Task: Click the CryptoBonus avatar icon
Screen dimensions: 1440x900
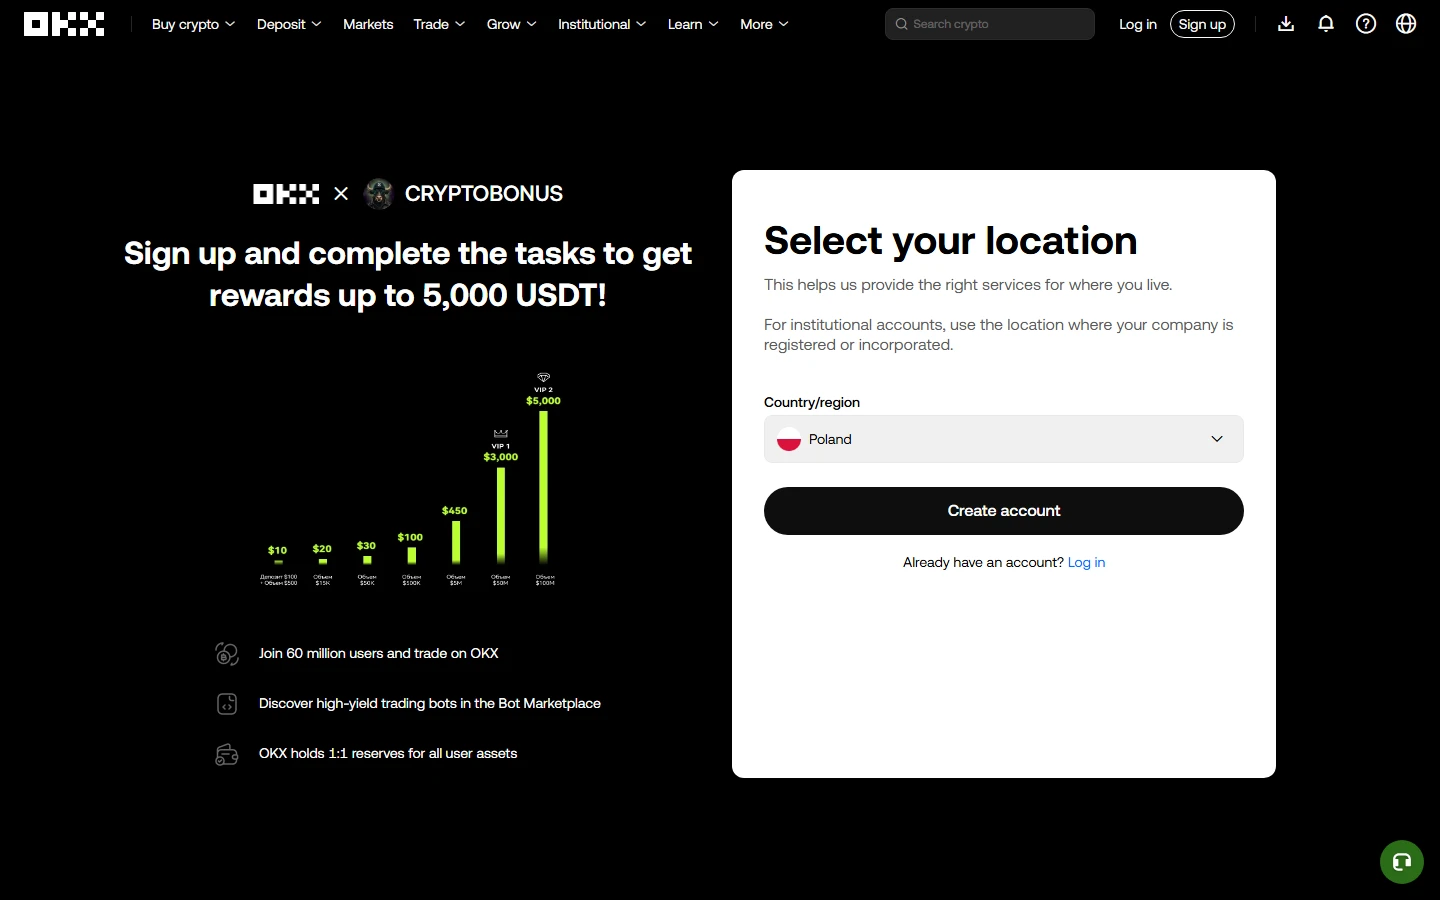Action: tap(379, 194)
